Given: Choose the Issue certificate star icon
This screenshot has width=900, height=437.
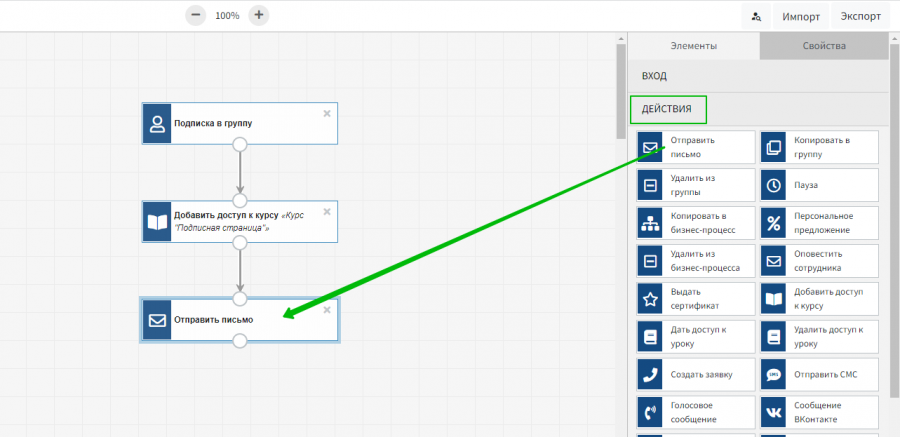Looking at the screenshot, I should click(650, 298).
